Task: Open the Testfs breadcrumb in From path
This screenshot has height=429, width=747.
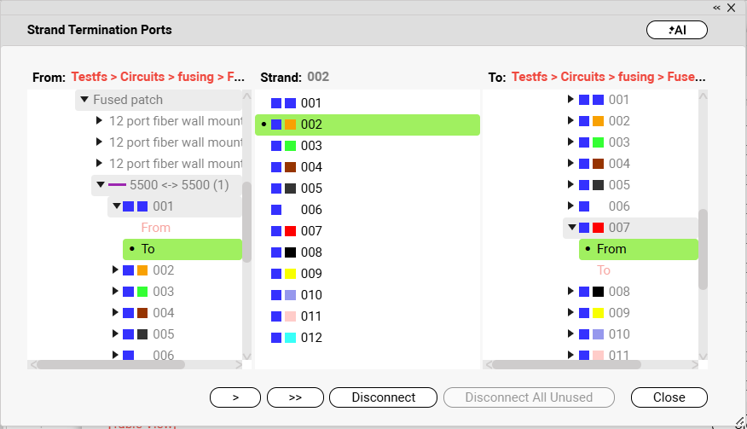Action: (89, 77)
